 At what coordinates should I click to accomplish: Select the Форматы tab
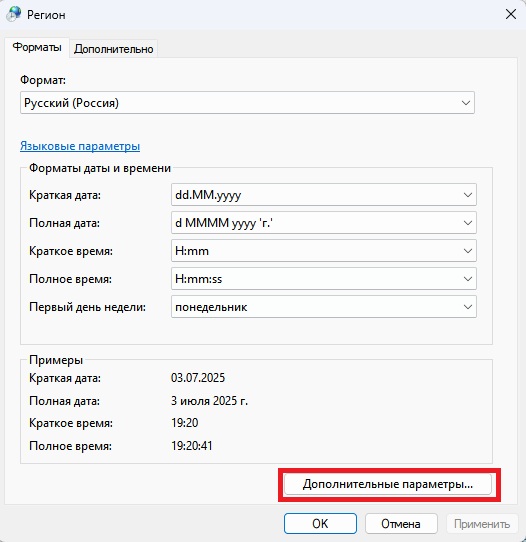37,47
